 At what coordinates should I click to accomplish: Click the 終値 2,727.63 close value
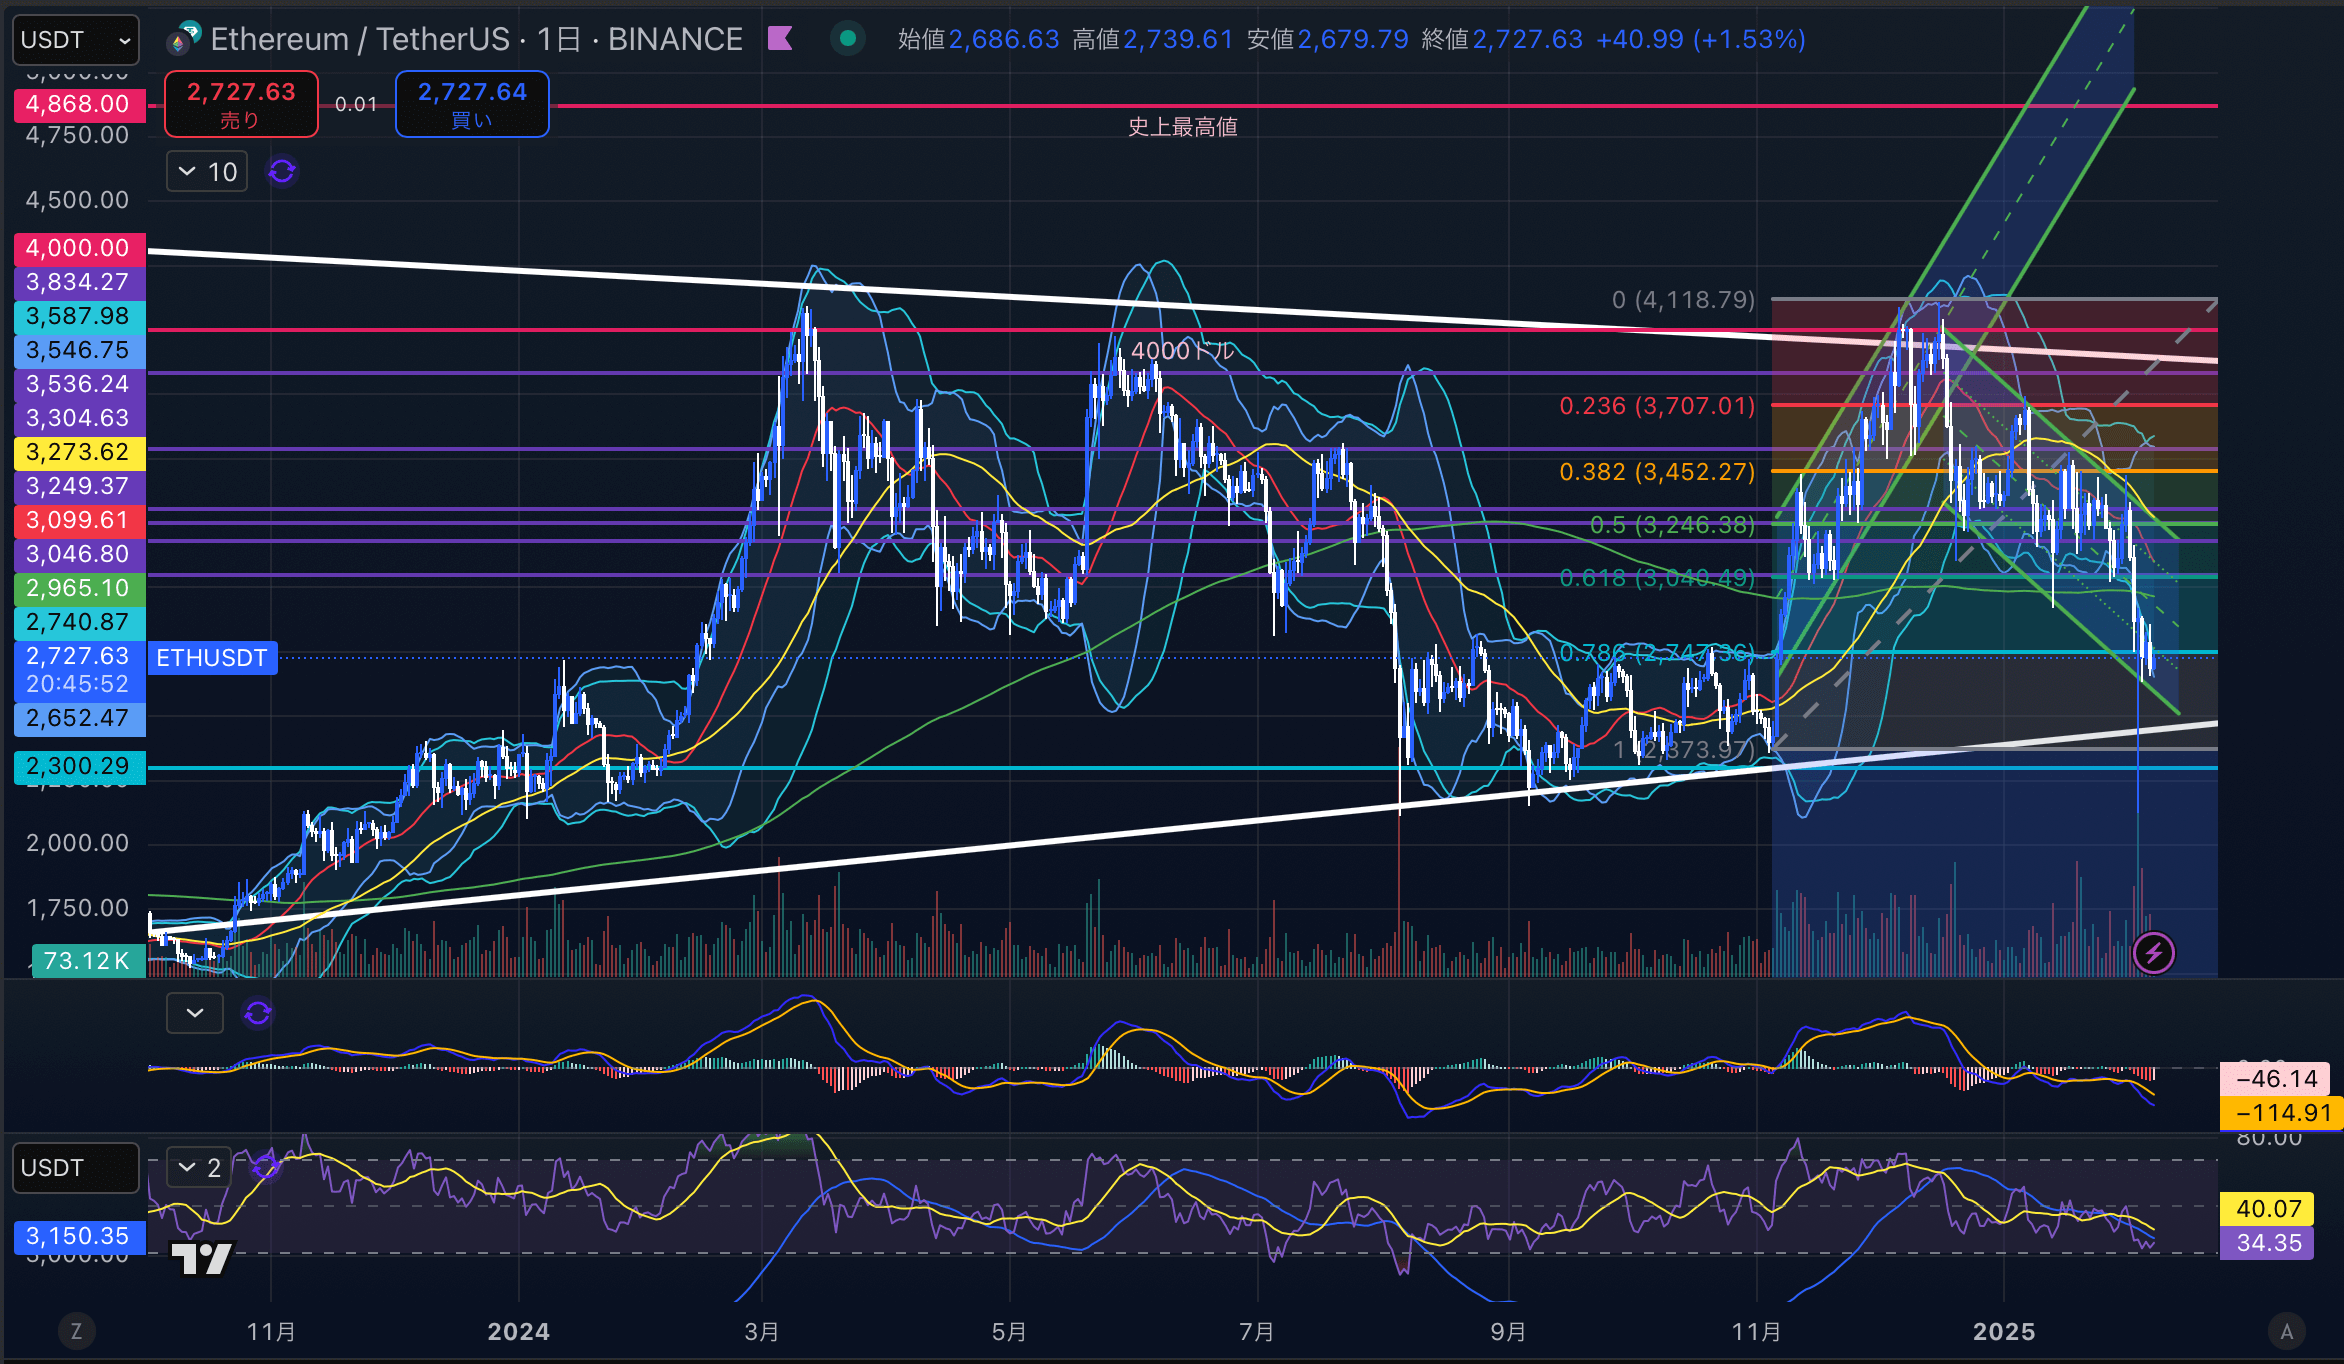click(1502, 39)
